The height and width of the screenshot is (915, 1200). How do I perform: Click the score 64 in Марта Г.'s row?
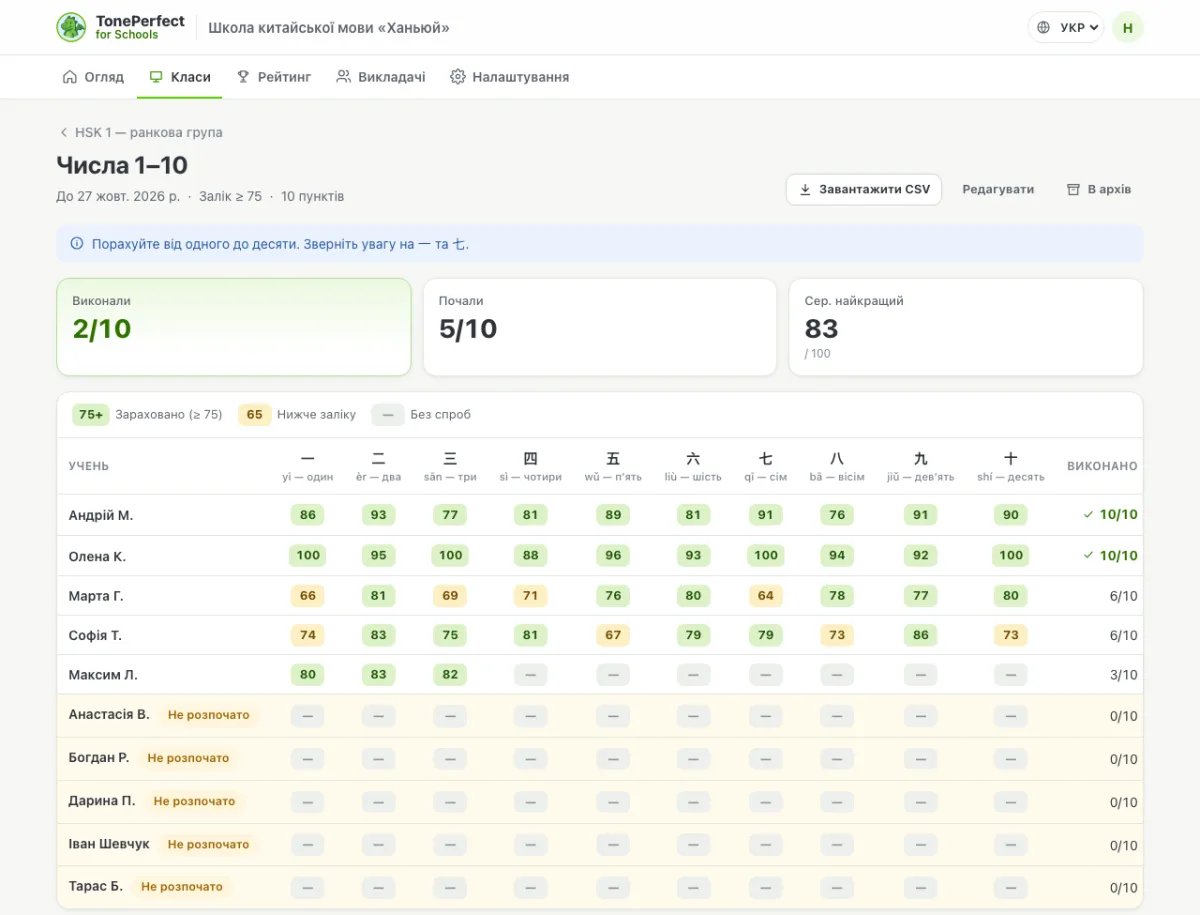tap(766, 596)
